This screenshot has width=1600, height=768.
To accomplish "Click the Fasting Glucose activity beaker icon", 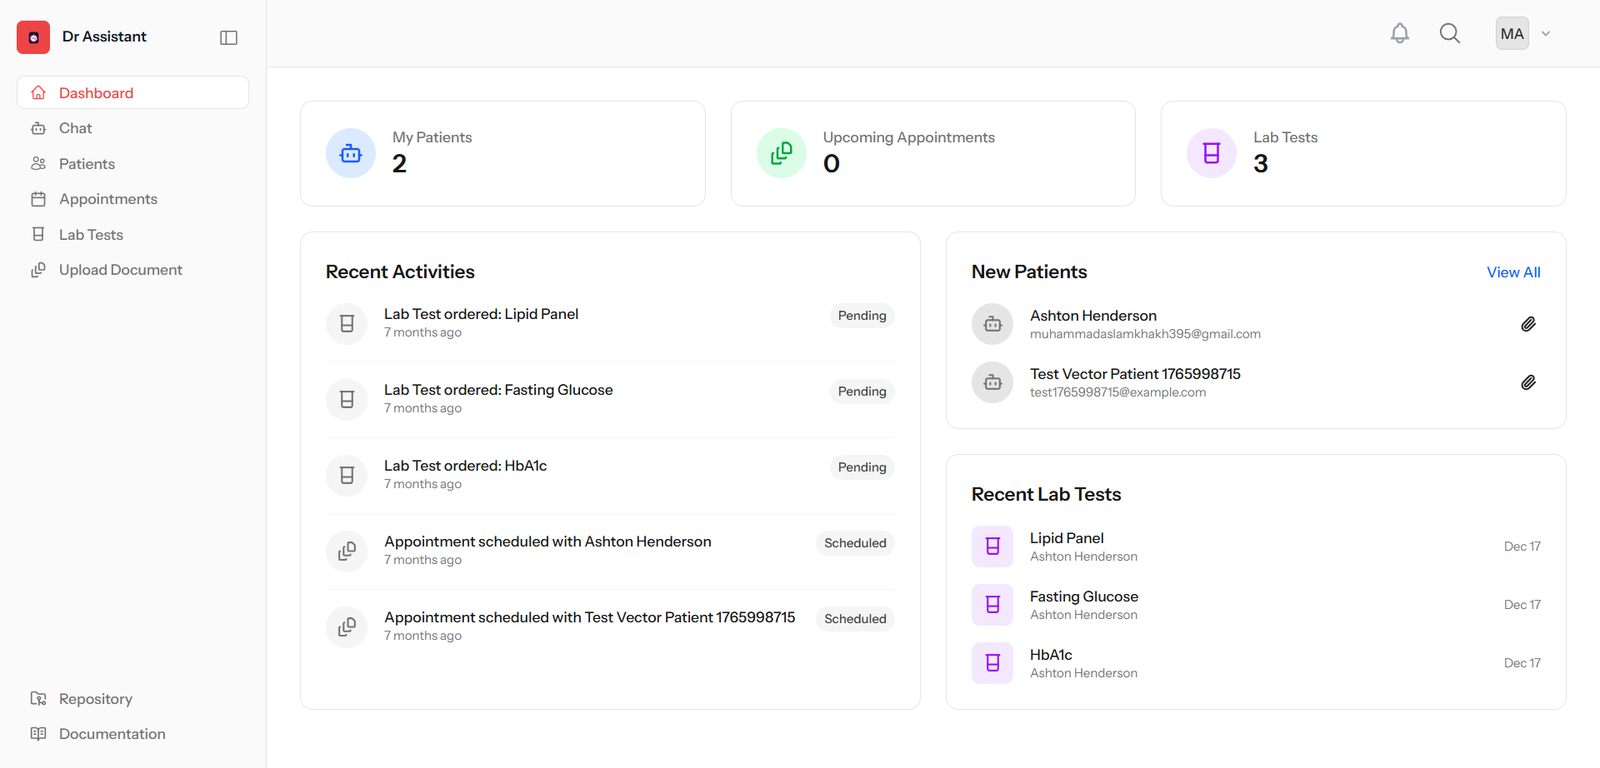I will 347,399.
